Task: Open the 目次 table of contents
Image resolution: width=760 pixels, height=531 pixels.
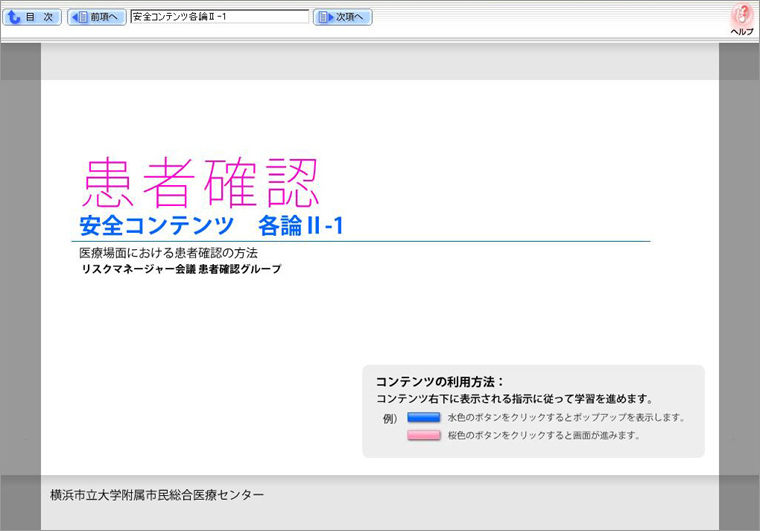Action: point(33,17)
